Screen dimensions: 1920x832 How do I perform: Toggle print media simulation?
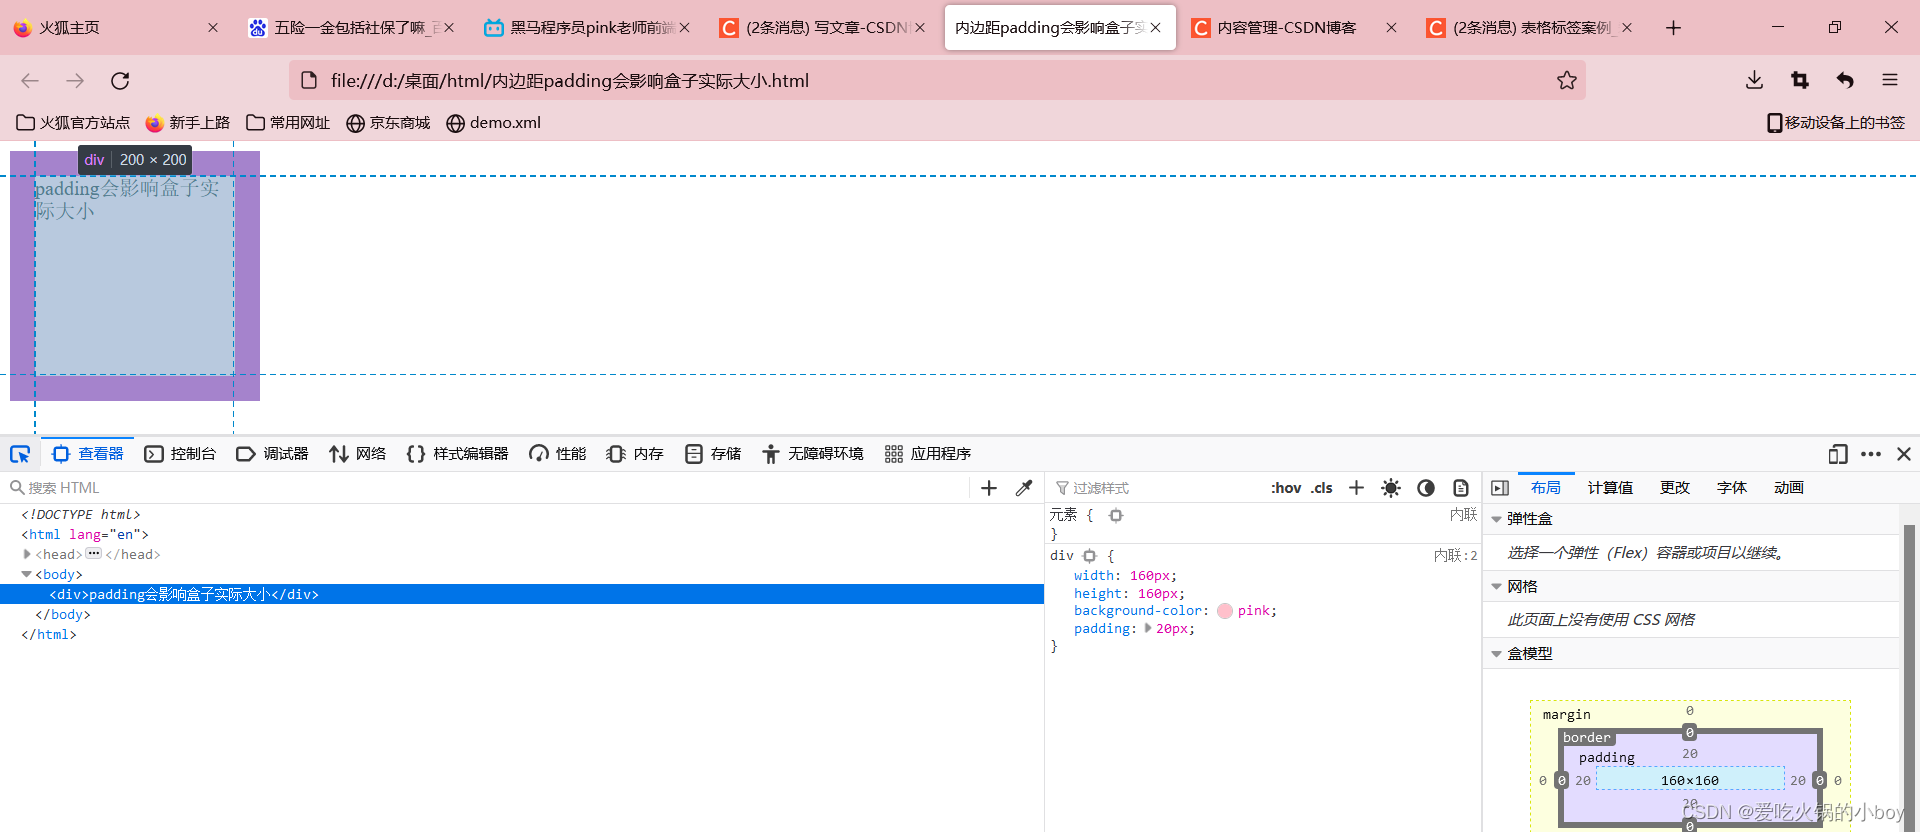(x=1461, y=488)
